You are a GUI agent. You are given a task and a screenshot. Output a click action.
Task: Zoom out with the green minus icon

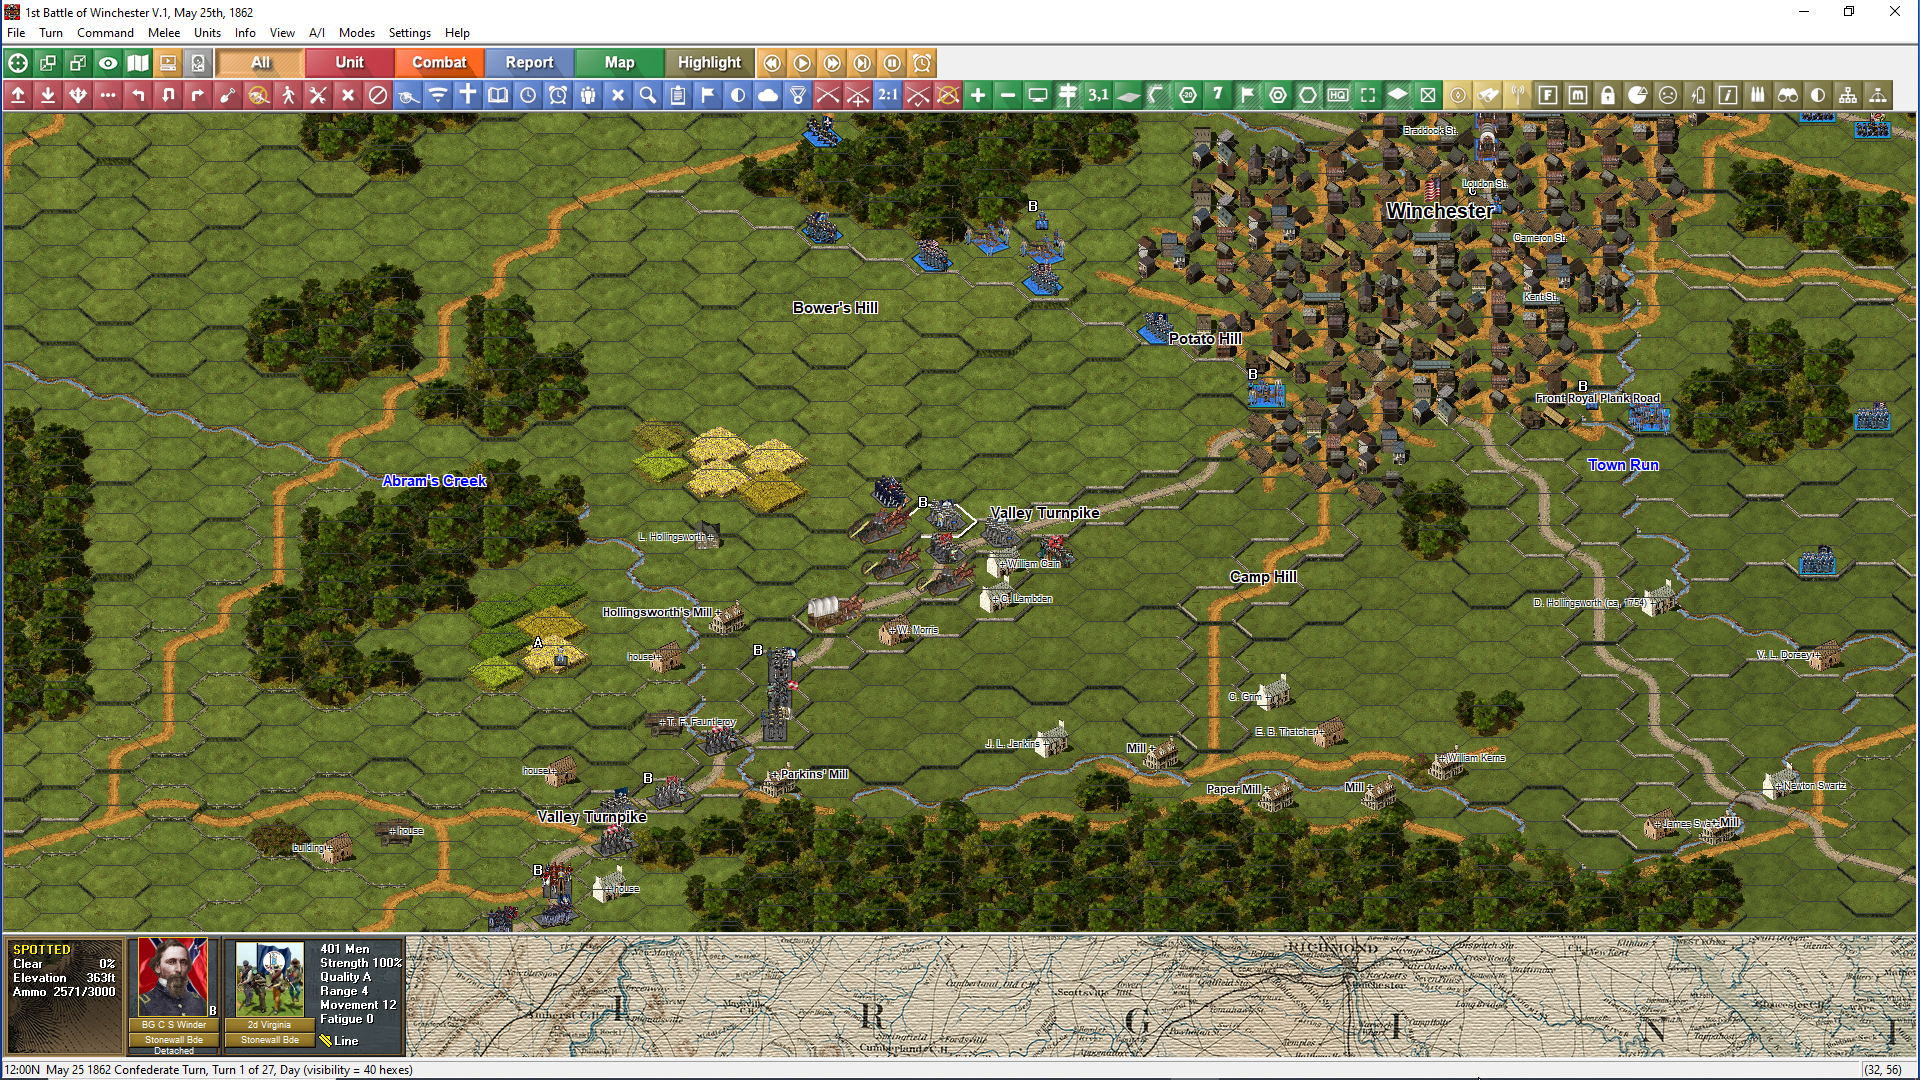(x=1008, y=95)
